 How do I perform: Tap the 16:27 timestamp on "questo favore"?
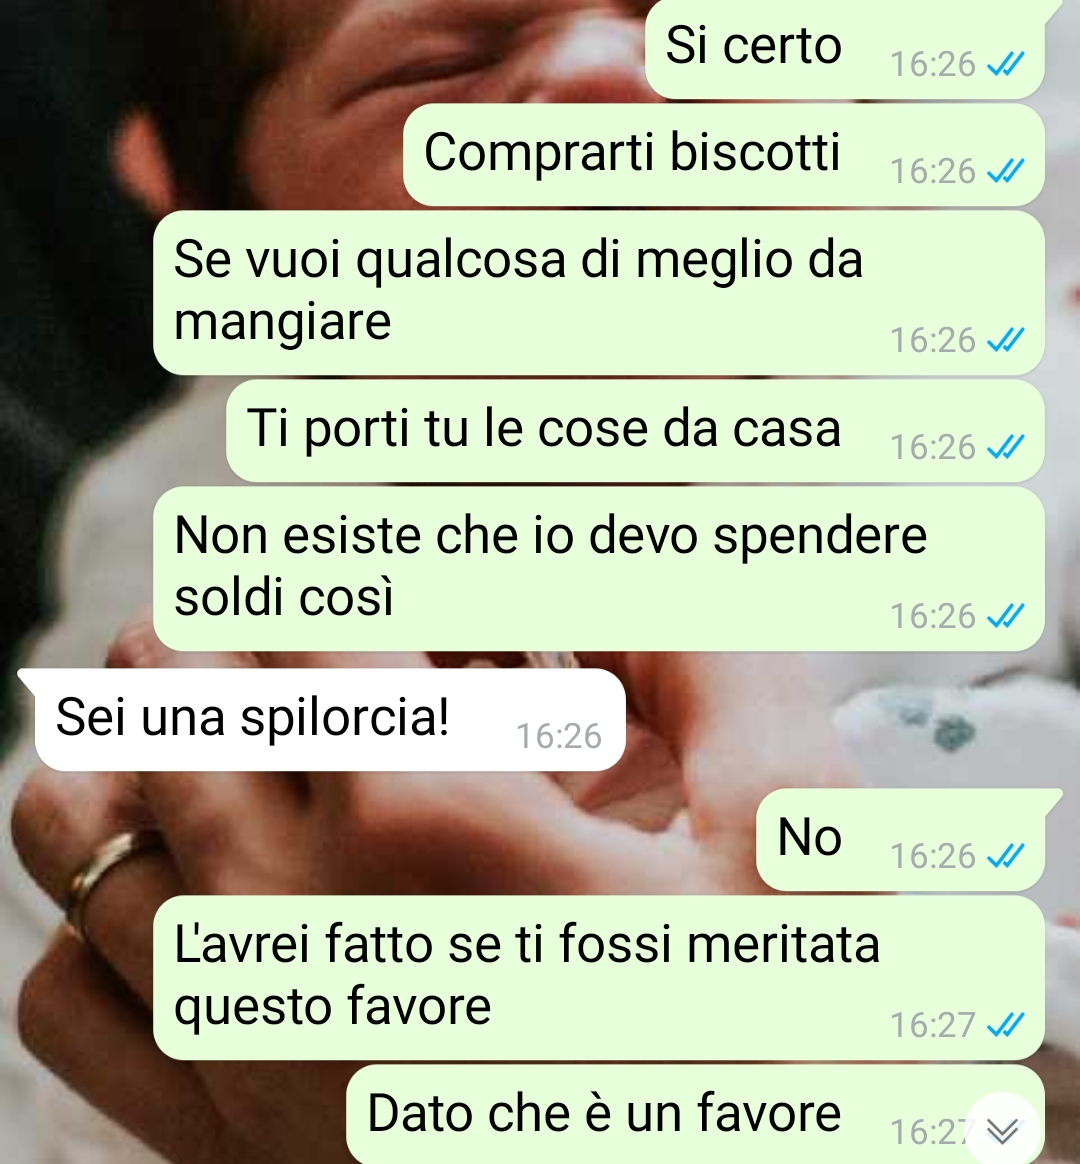point(932,1026)
